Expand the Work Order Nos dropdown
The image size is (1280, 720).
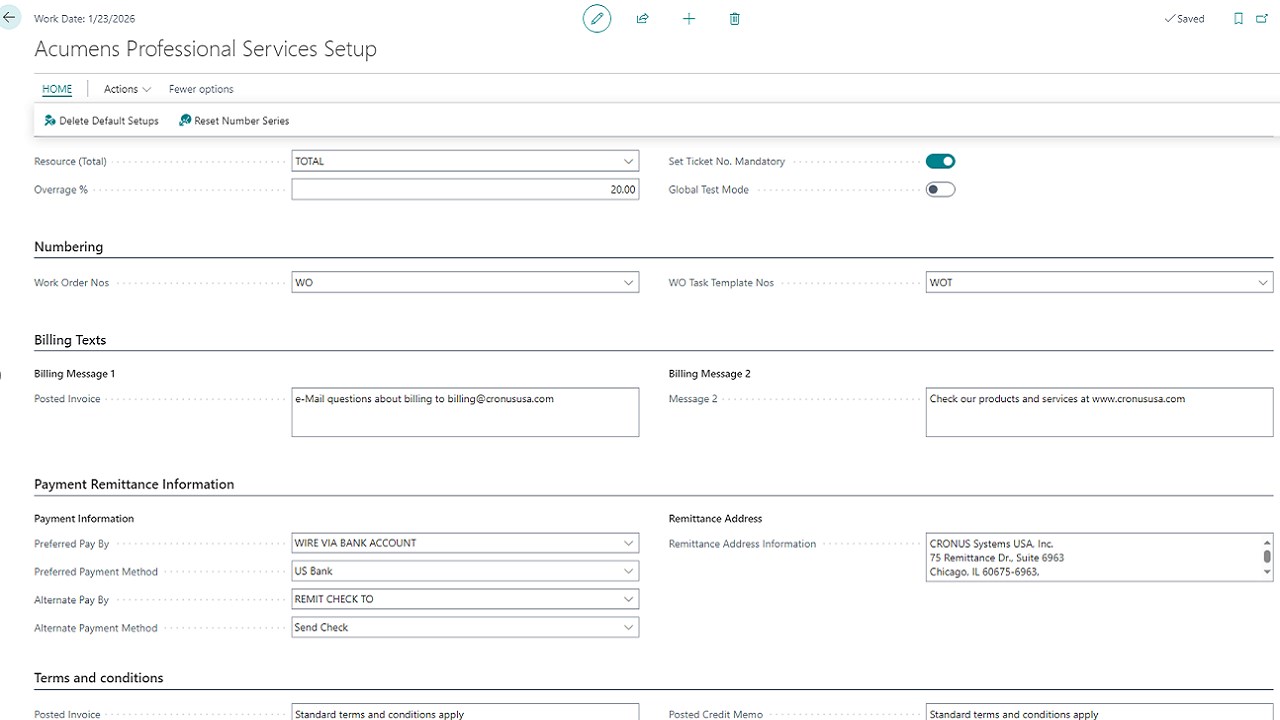628,282
